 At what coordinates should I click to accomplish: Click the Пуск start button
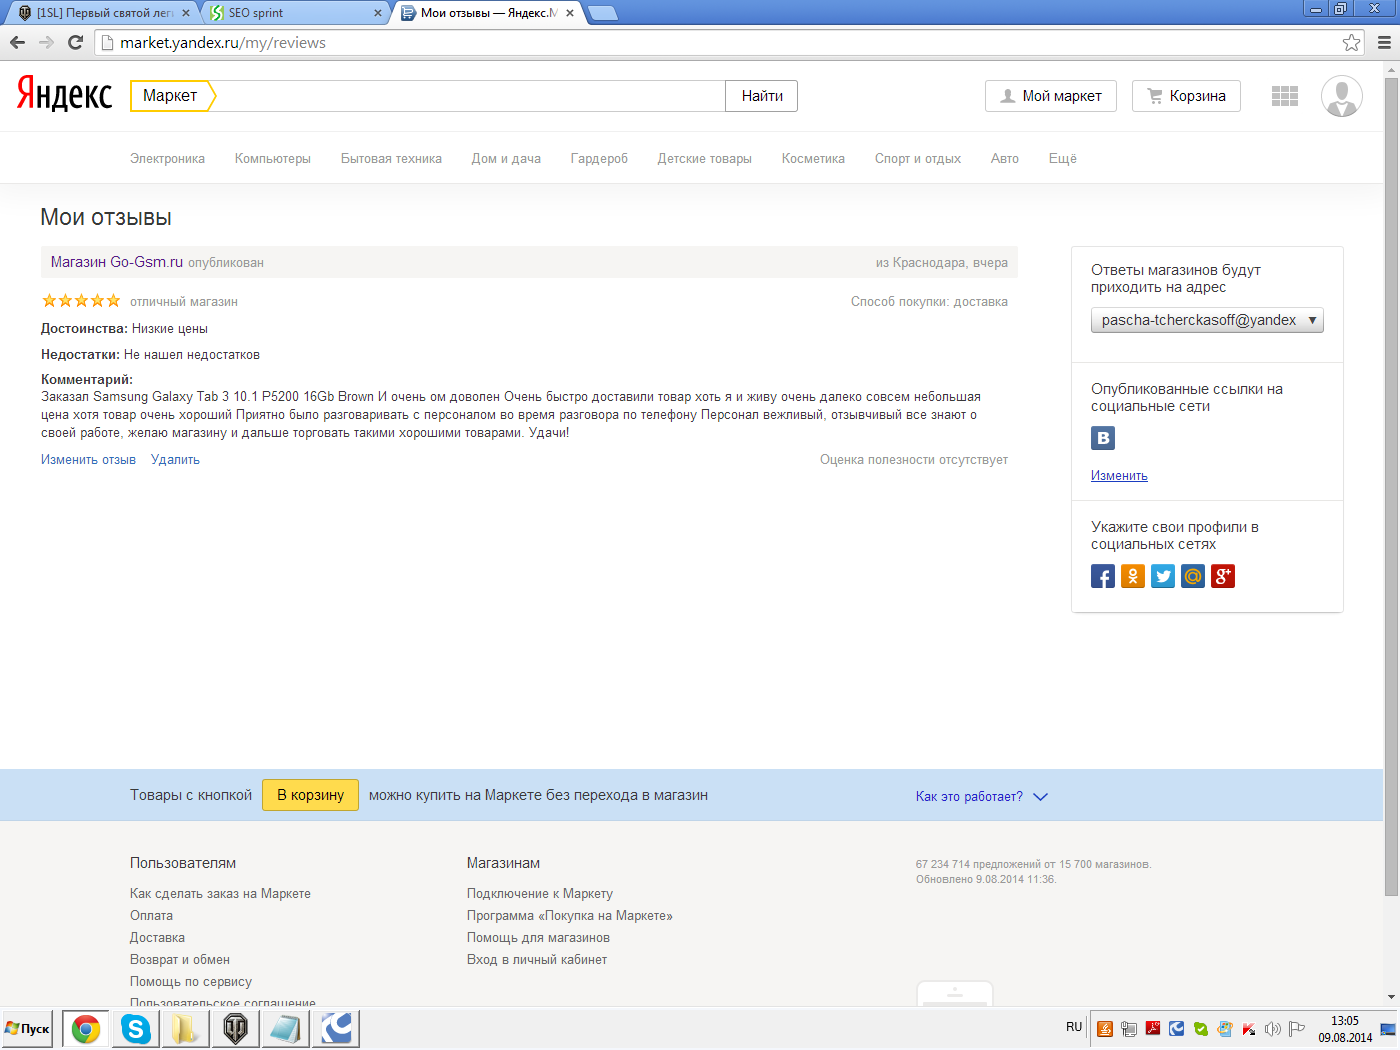27,1028
